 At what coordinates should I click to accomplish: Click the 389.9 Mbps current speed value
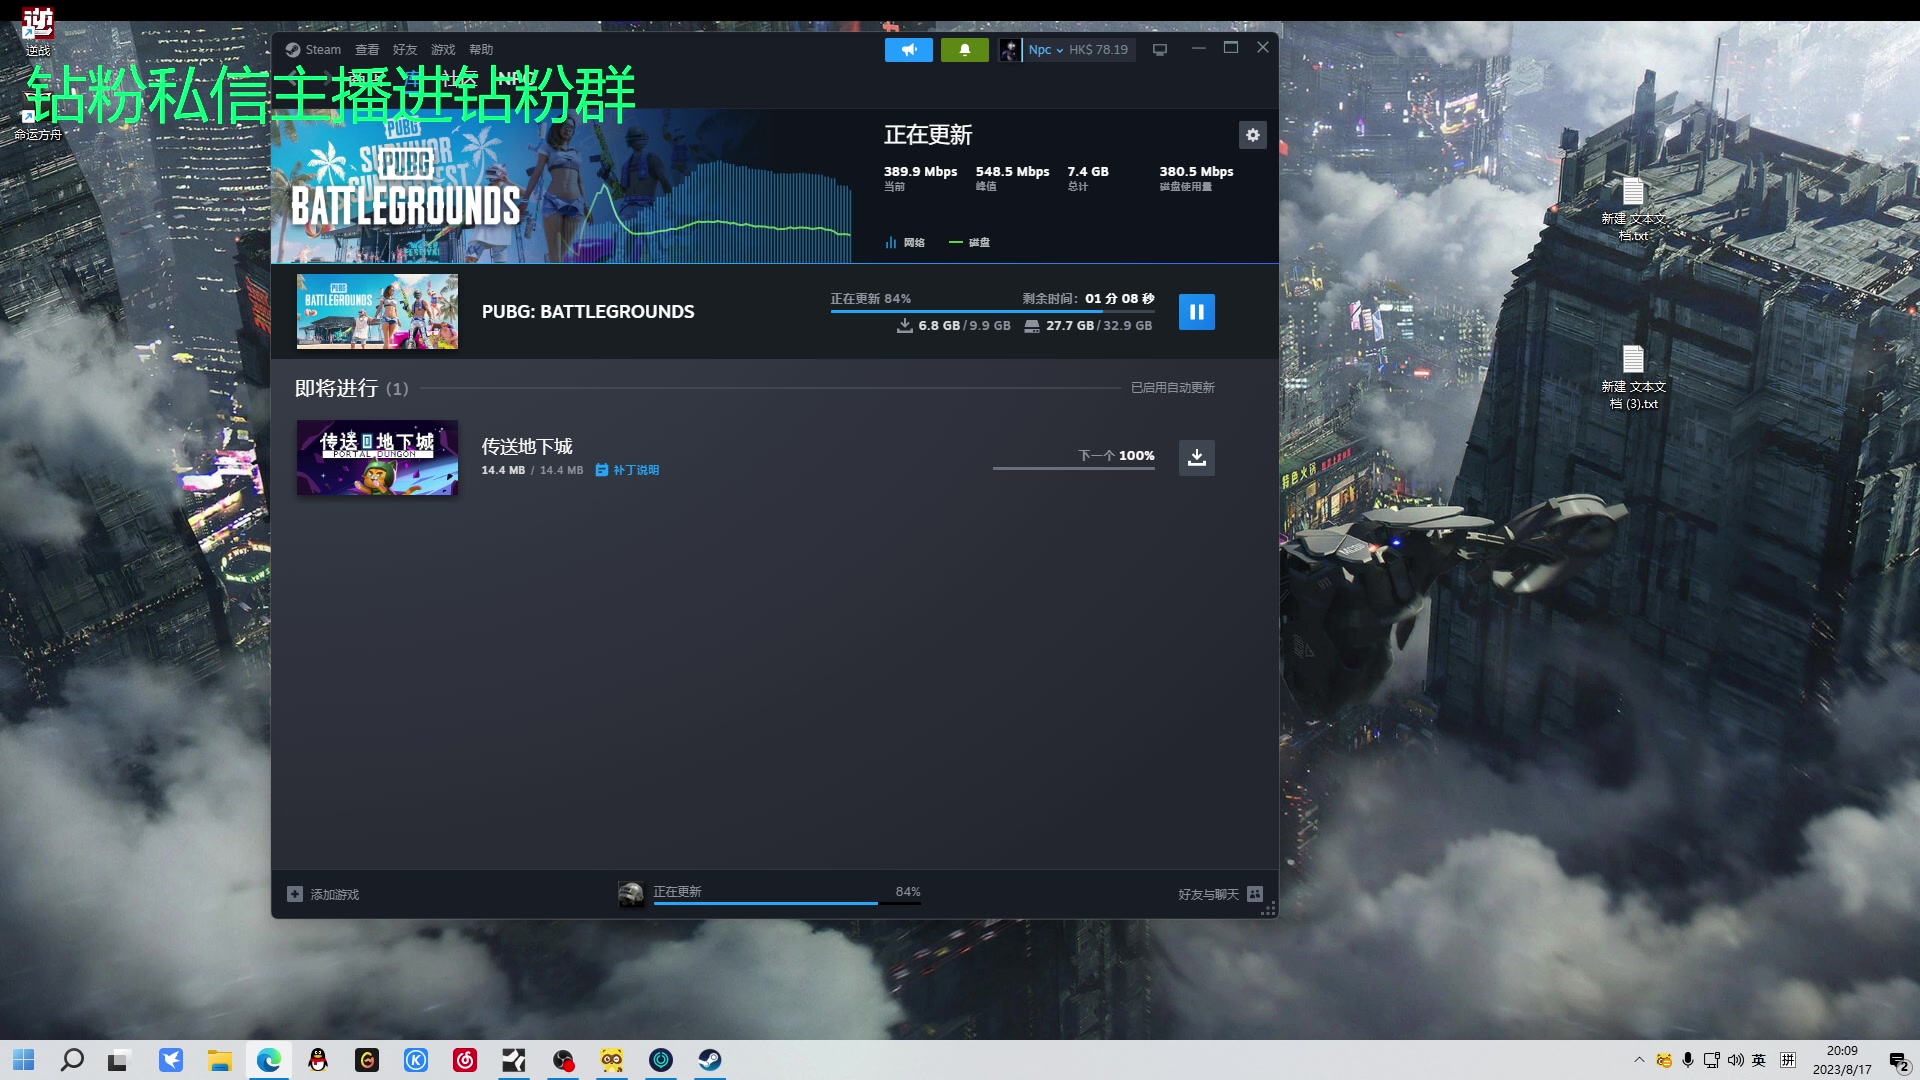(920, 172)
